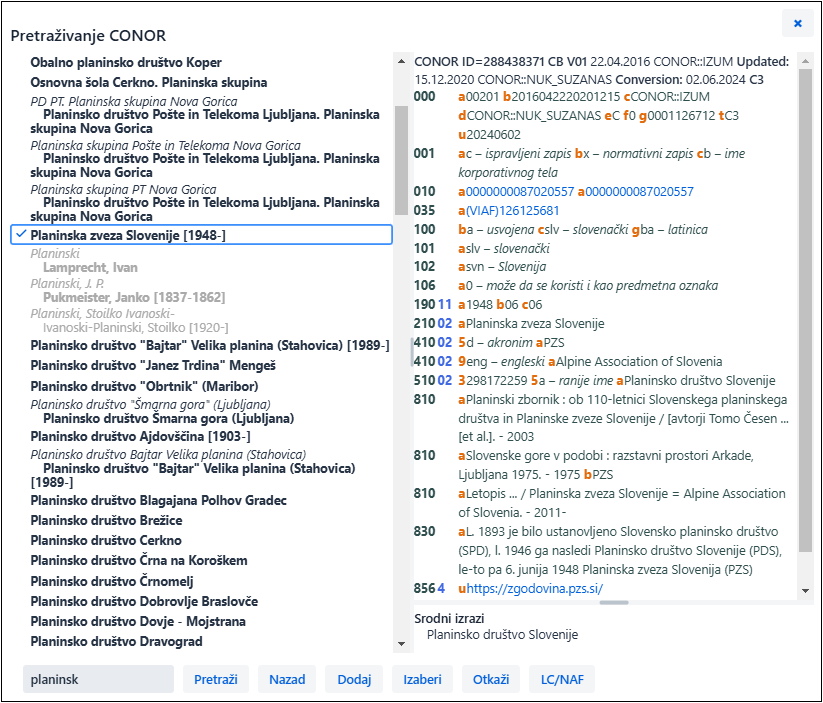
Task: Select 'Planinsko društvo Blagajana Polhov Gradec'
Action: 159,500
